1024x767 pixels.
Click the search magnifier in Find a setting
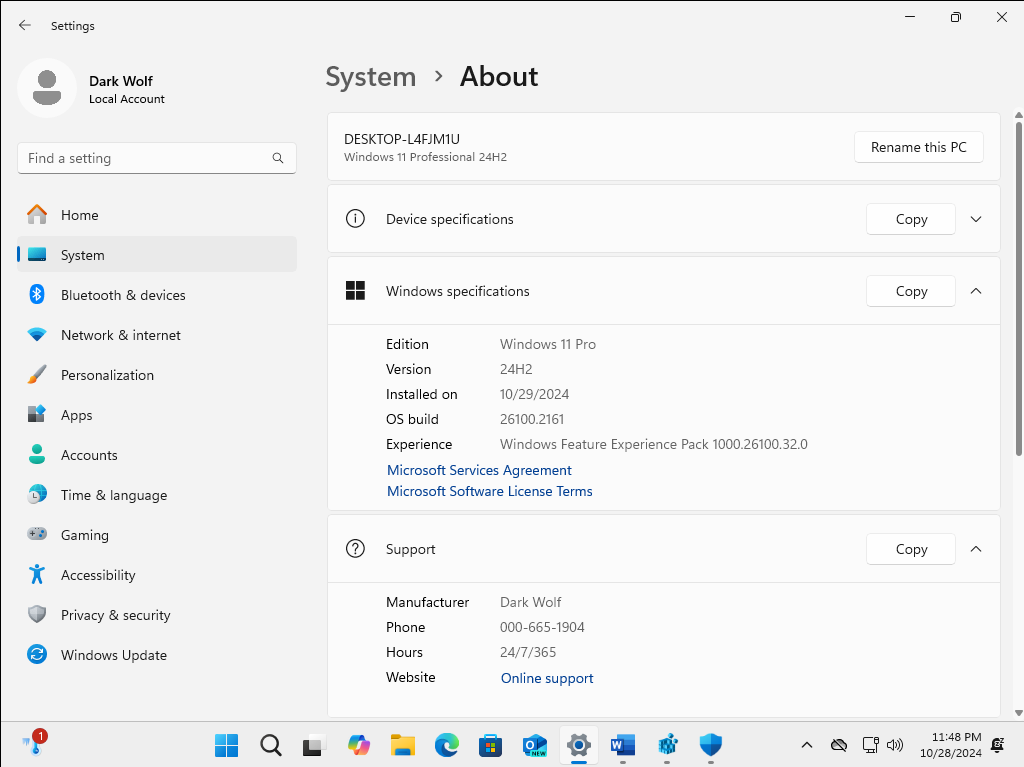tap(278, 158)
